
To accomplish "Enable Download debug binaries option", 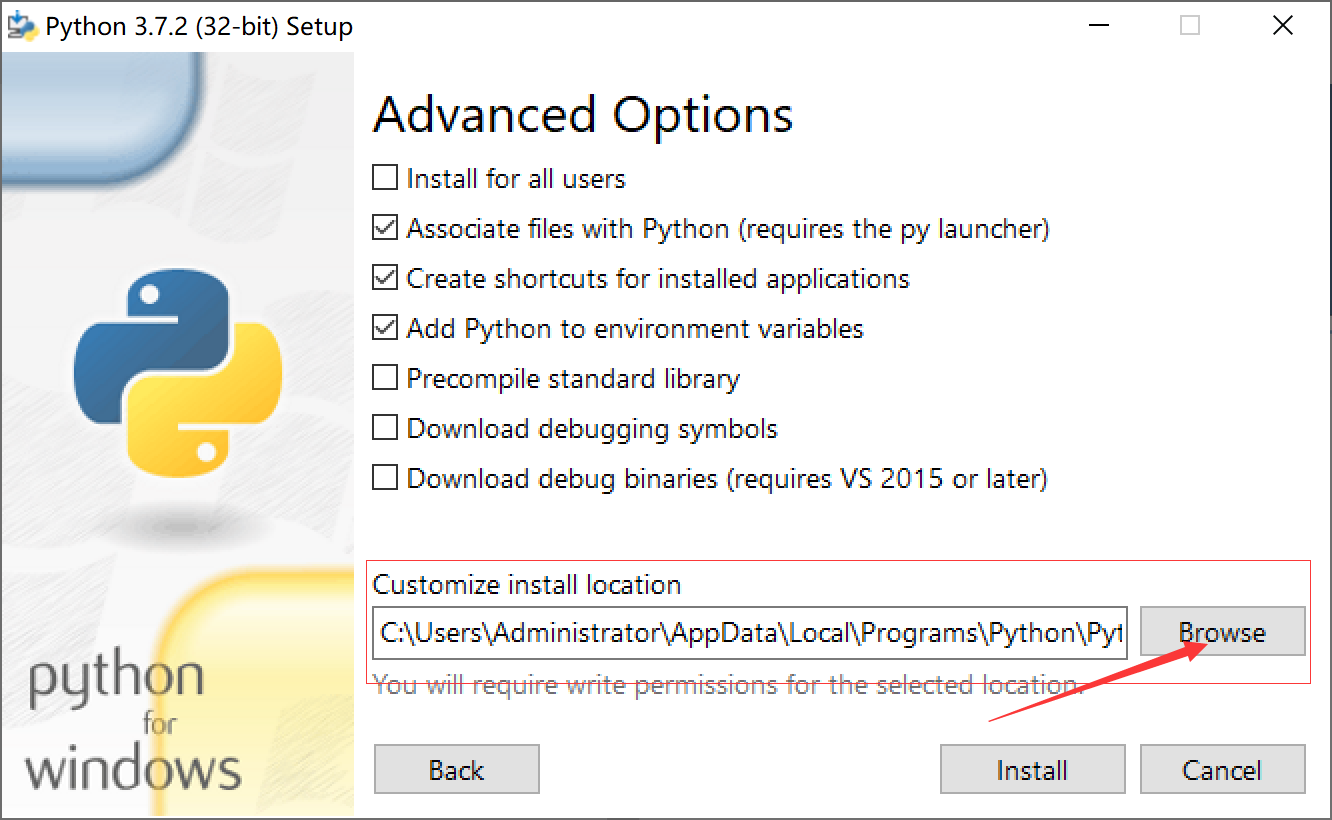I will click(x=385, y=477).
